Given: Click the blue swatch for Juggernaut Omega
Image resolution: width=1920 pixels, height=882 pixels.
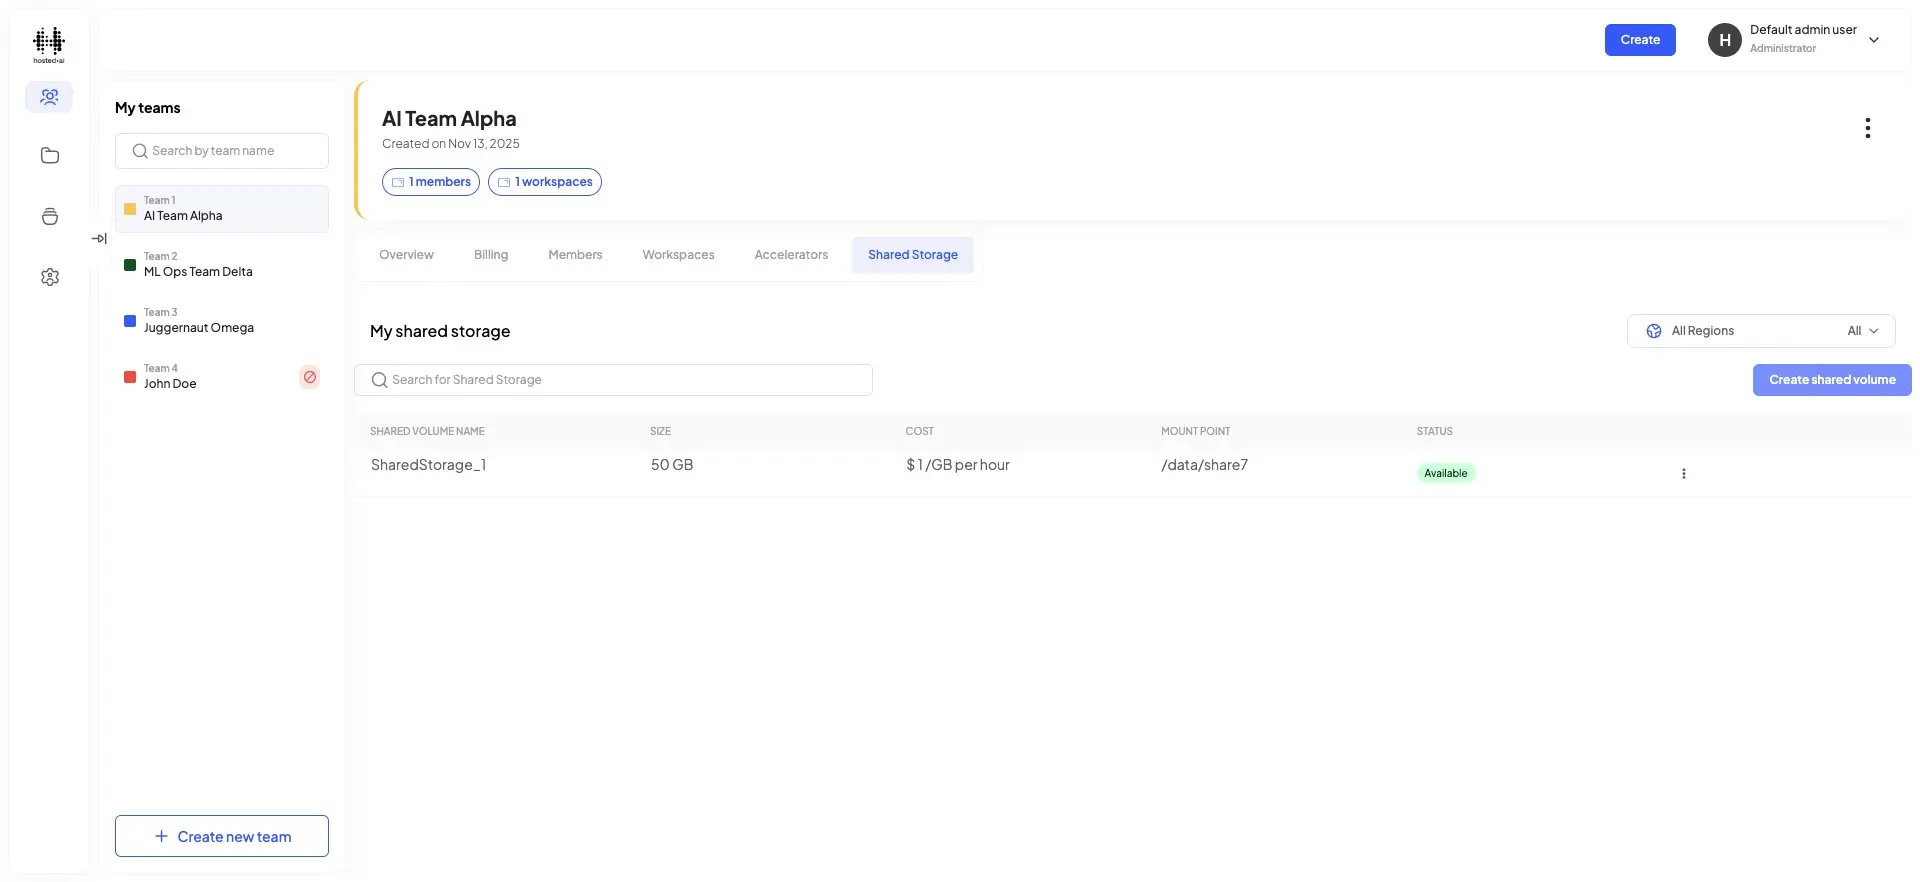Looking at the screenshot, I should point(130,321).
